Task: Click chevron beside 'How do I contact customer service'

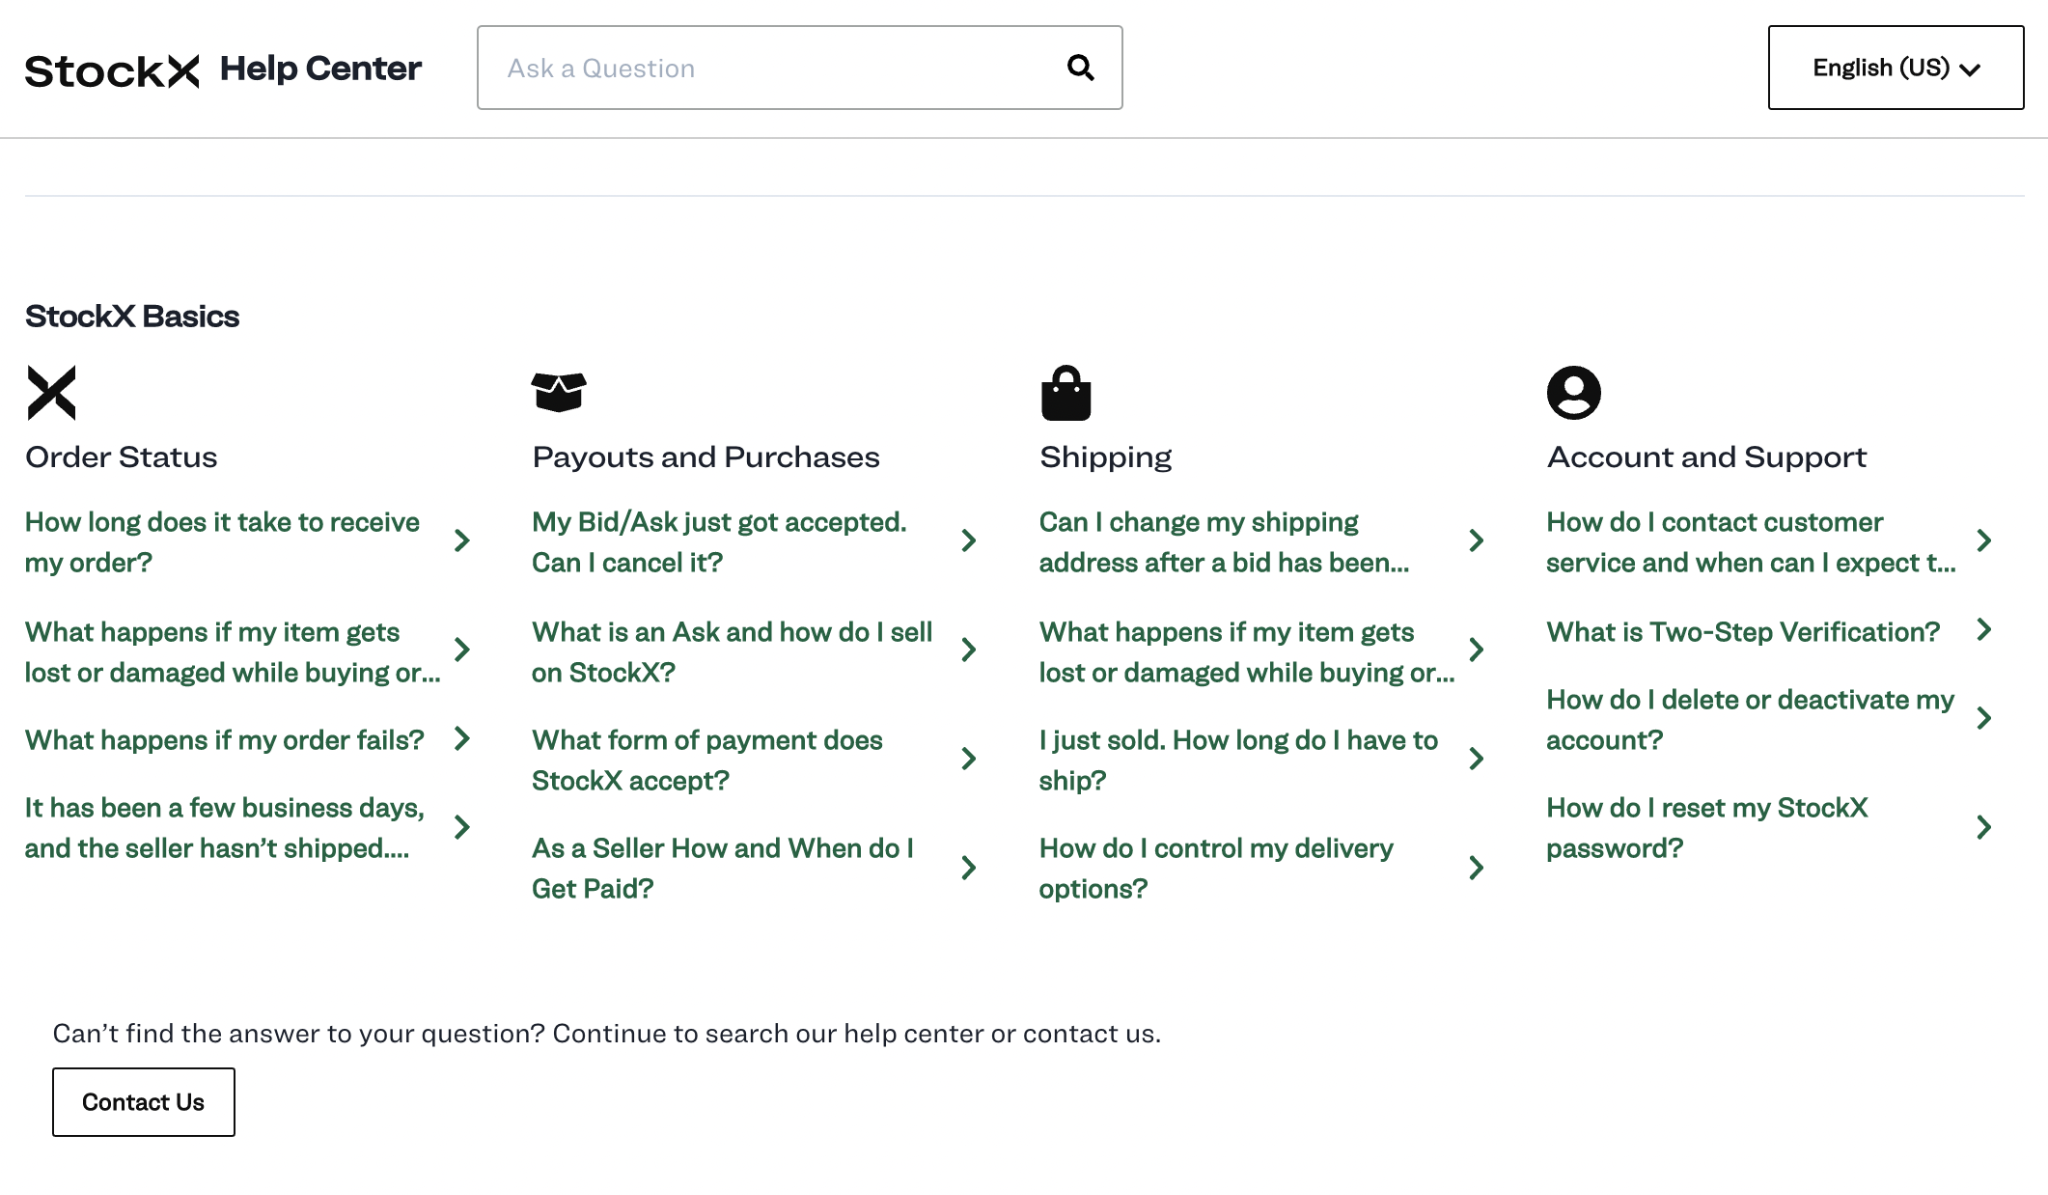Action: (x=1984, y=541)
